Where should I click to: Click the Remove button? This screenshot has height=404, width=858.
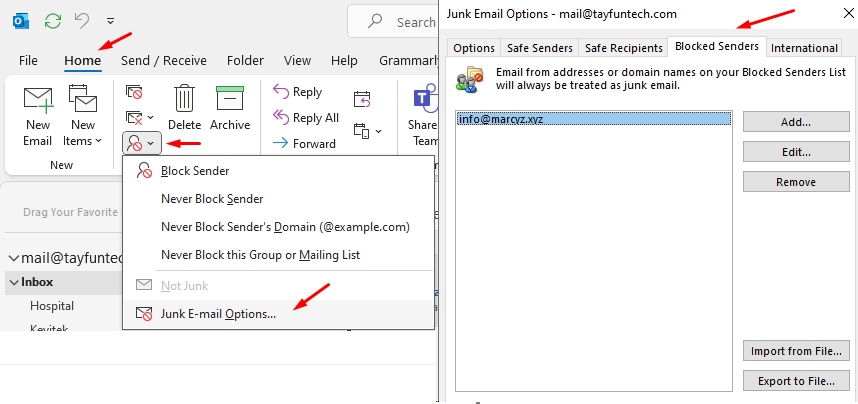795,182
